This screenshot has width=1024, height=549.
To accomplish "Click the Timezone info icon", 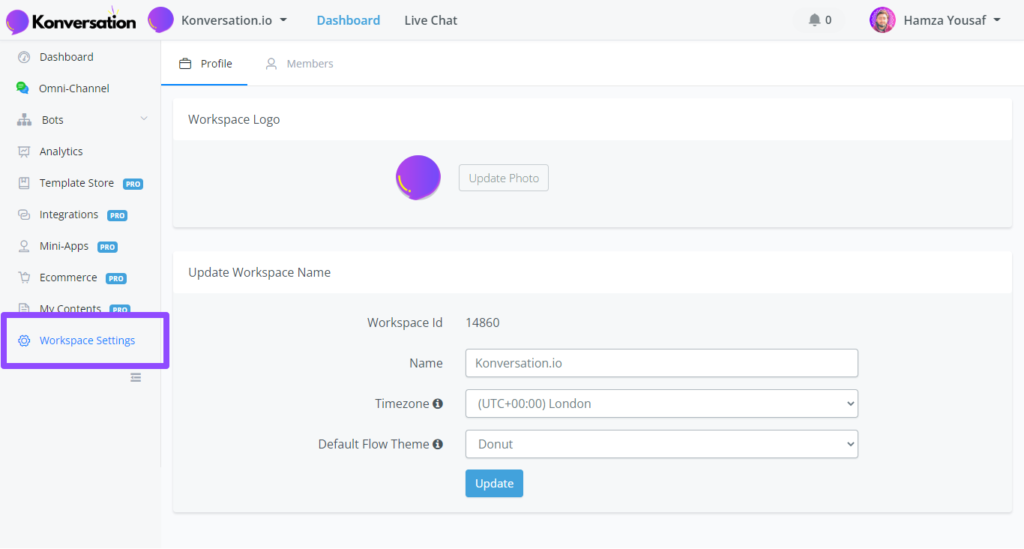I will pyautogui.click(x=438, y=404).
